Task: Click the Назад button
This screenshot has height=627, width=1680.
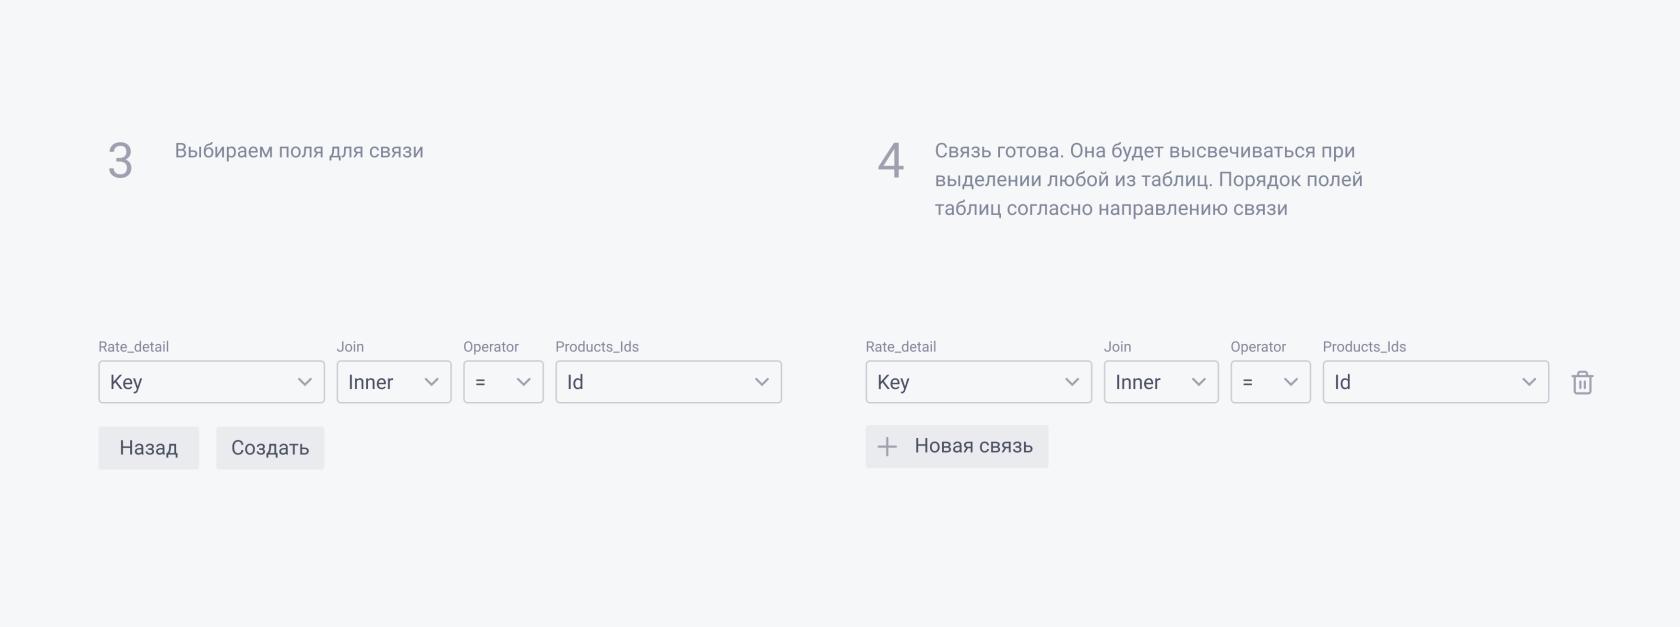Action: point(148,448)
